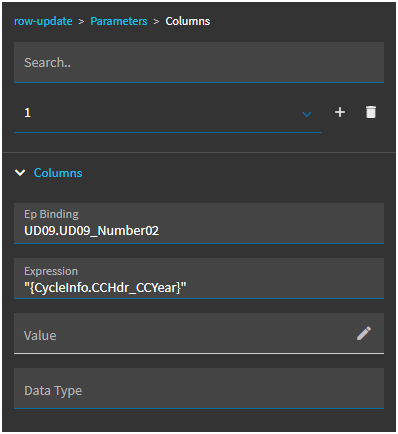Click the UD09.UD09_Number02 binding value
Screen dimensions: 398x434
[91, 231]
